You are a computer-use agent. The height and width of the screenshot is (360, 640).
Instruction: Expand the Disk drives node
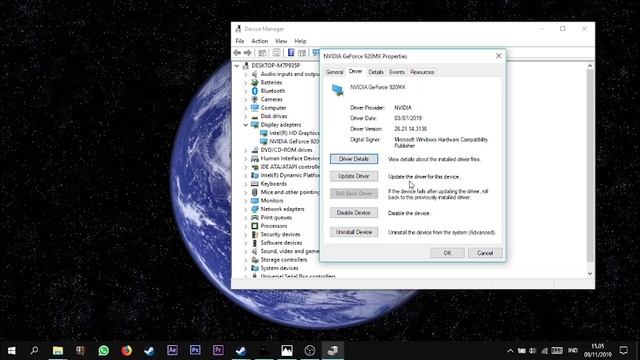click(x=246, y=116)
